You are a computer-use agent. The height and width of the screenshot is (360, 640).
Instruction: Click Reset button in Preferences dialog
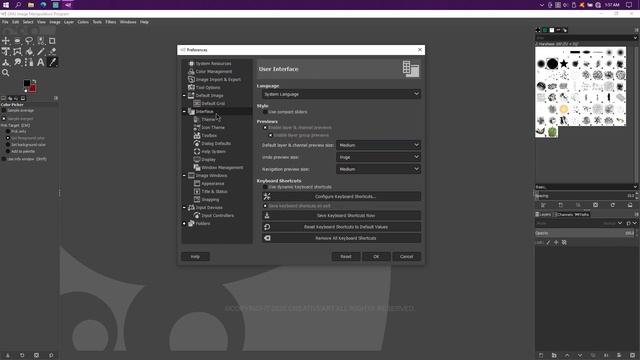pos(346,257)
